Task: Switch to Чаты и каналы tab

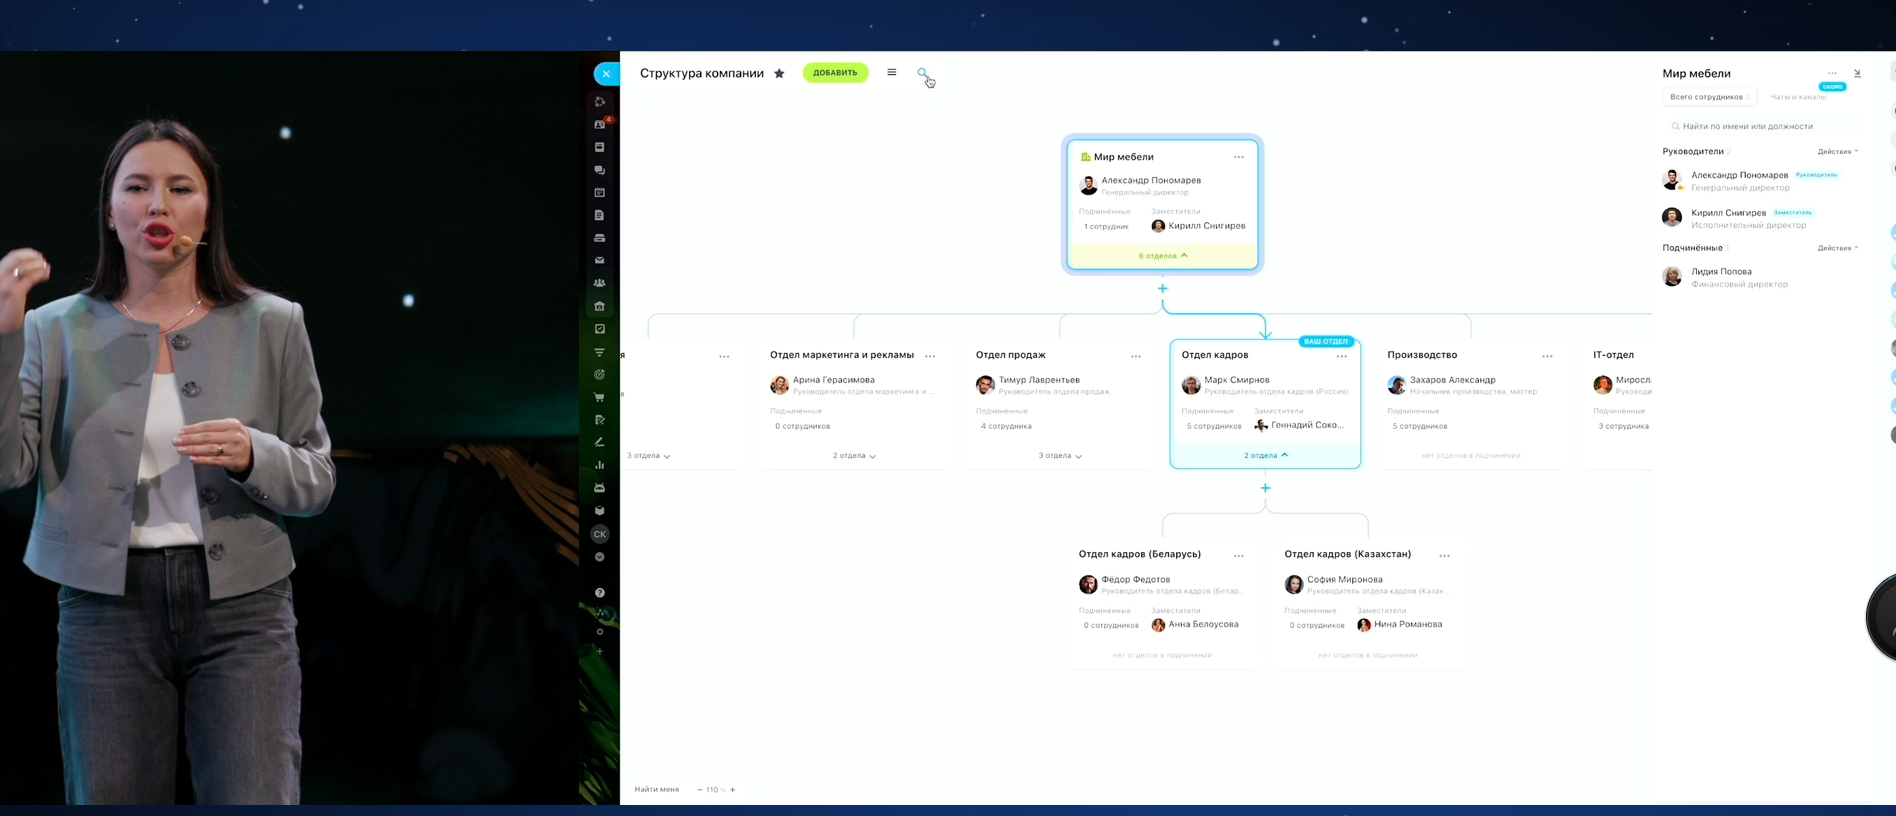Action: point(1797,97)
